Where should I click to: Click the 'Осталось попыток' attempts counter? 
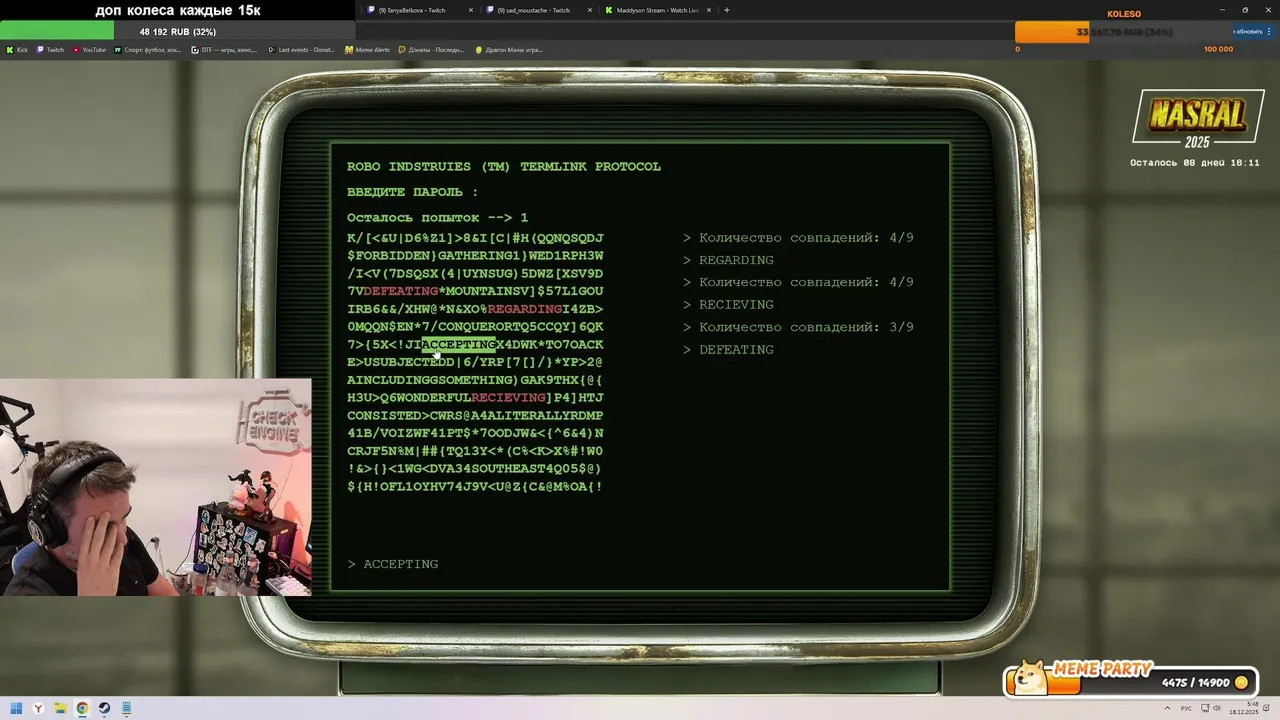[x=437, y=217]
